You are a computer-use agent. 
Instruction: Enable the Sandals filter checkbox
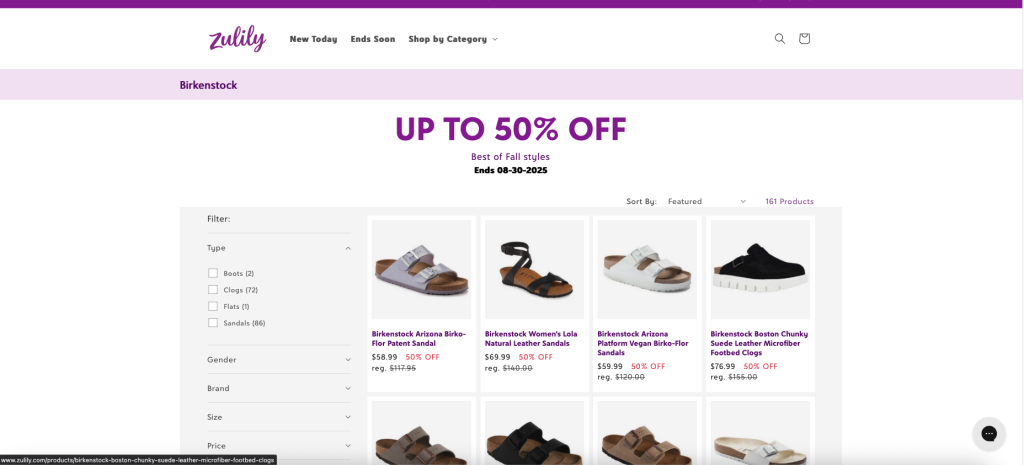pos(213,323)
